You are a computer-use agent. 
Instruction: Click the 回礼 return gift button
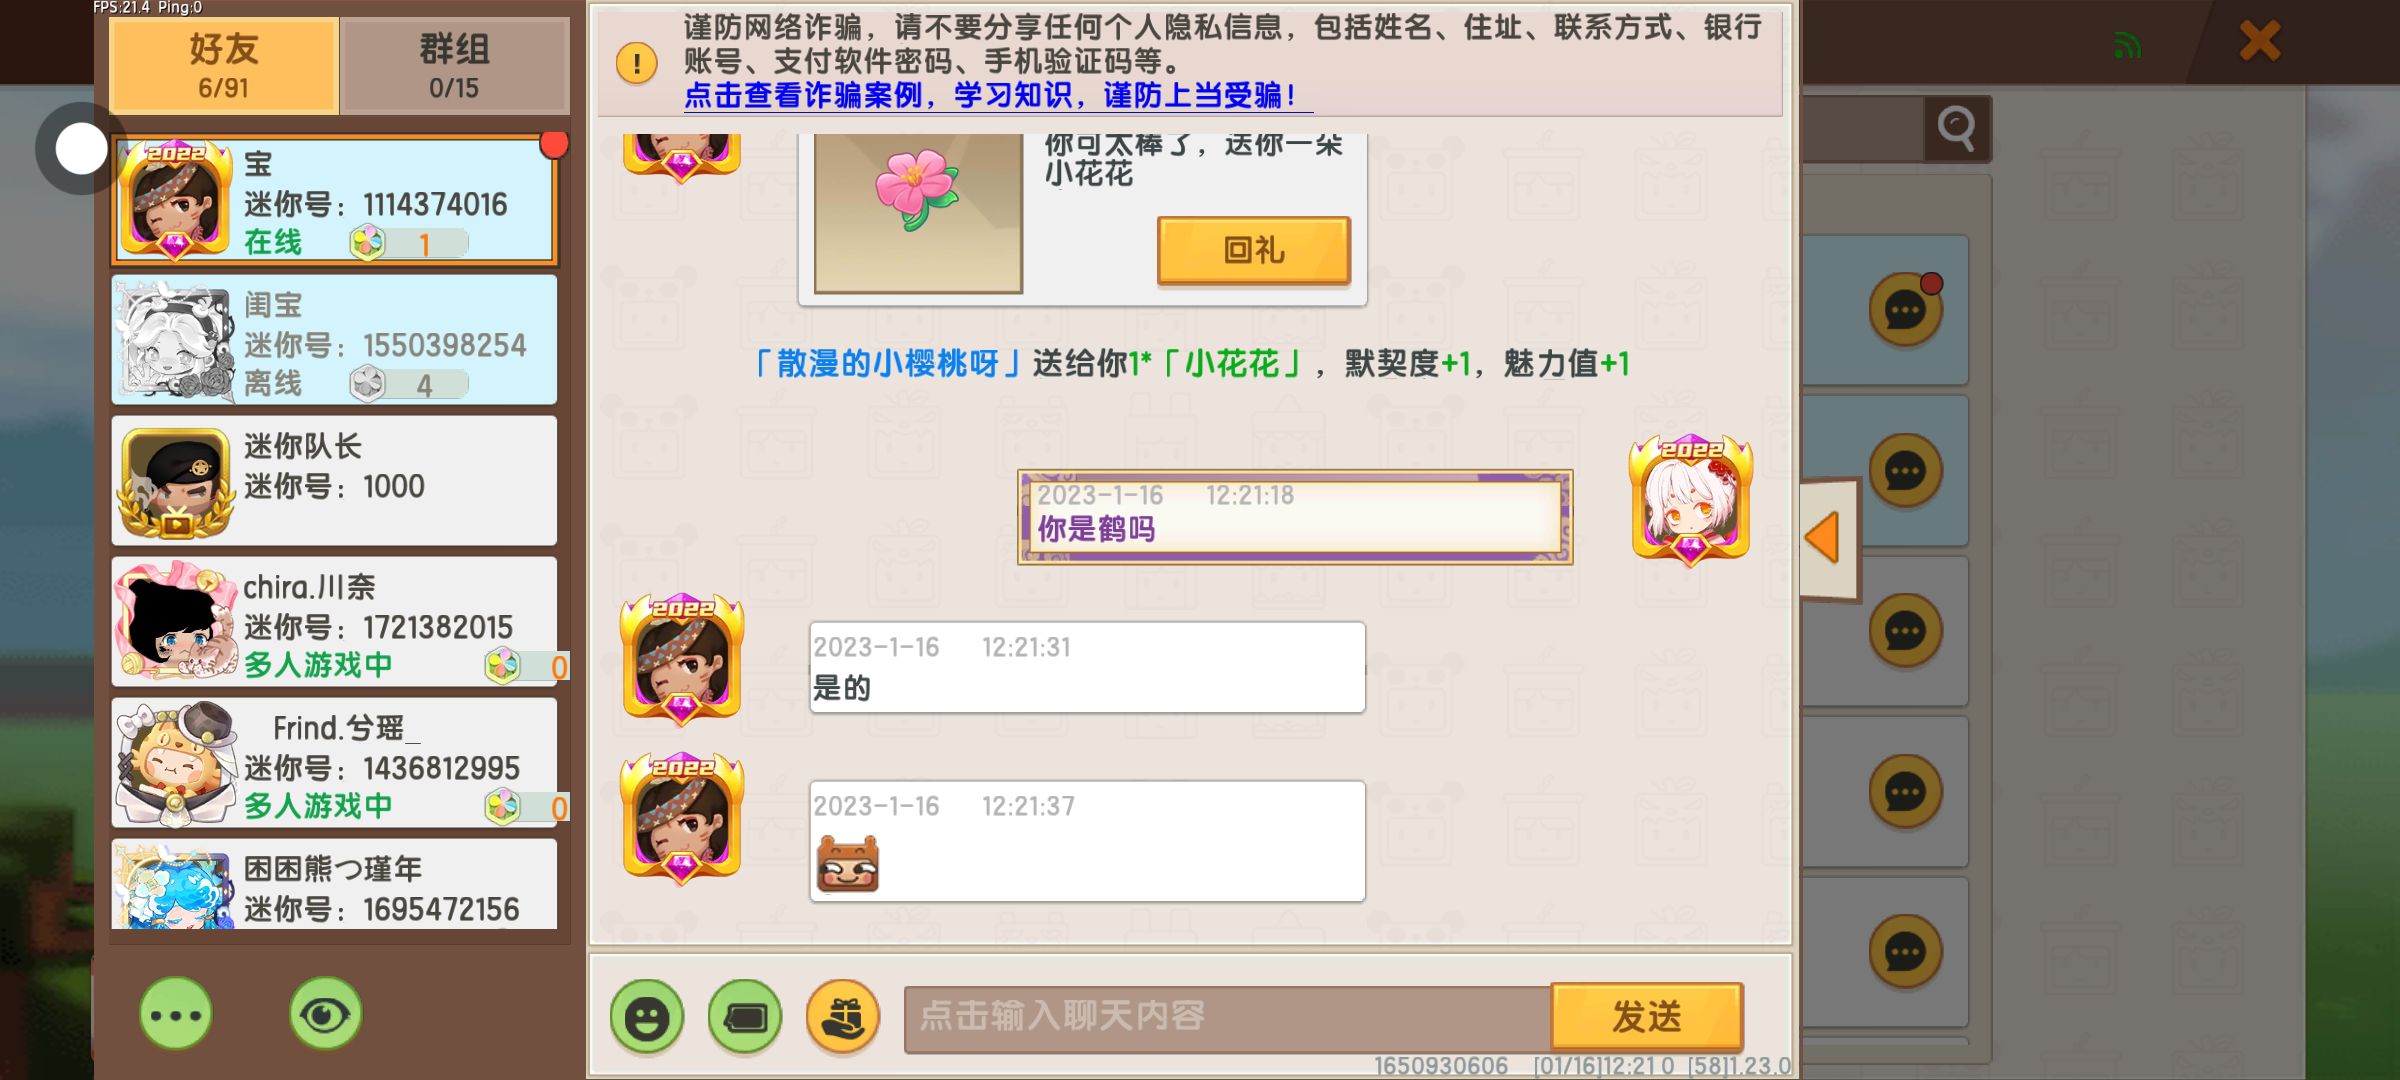click(x=1254, y=250)
